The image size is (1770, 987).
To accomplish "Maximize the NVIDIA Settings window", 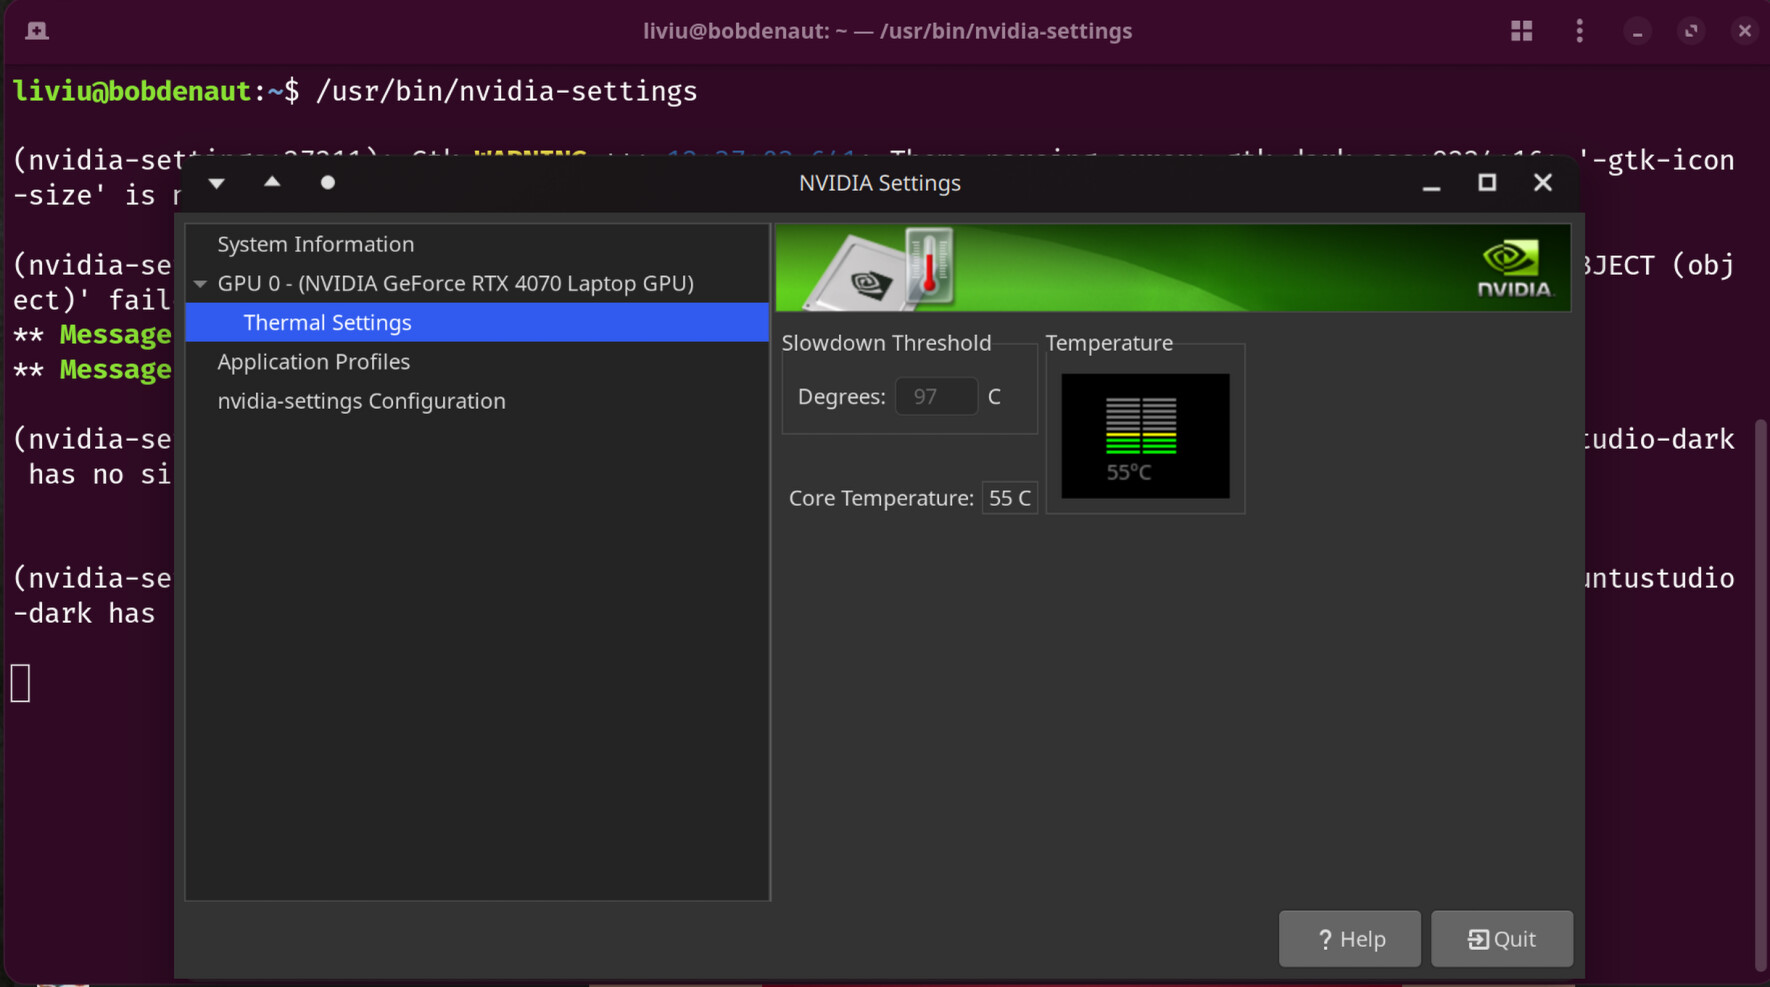I will (1487, 183).
